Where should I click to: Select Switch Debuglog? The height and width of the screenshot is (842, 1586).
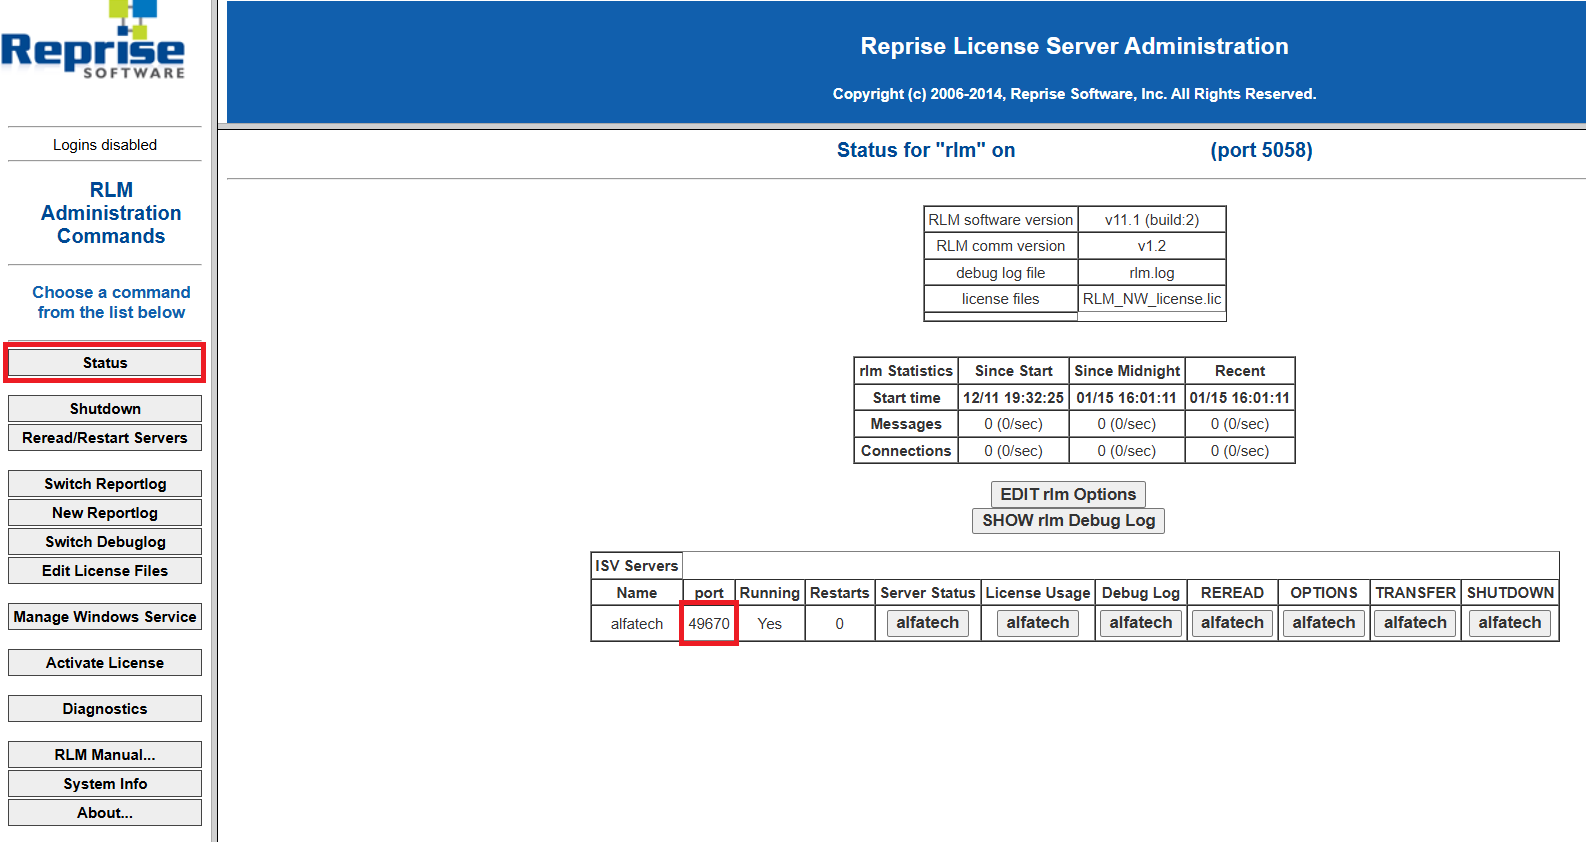tap(105, 542)
